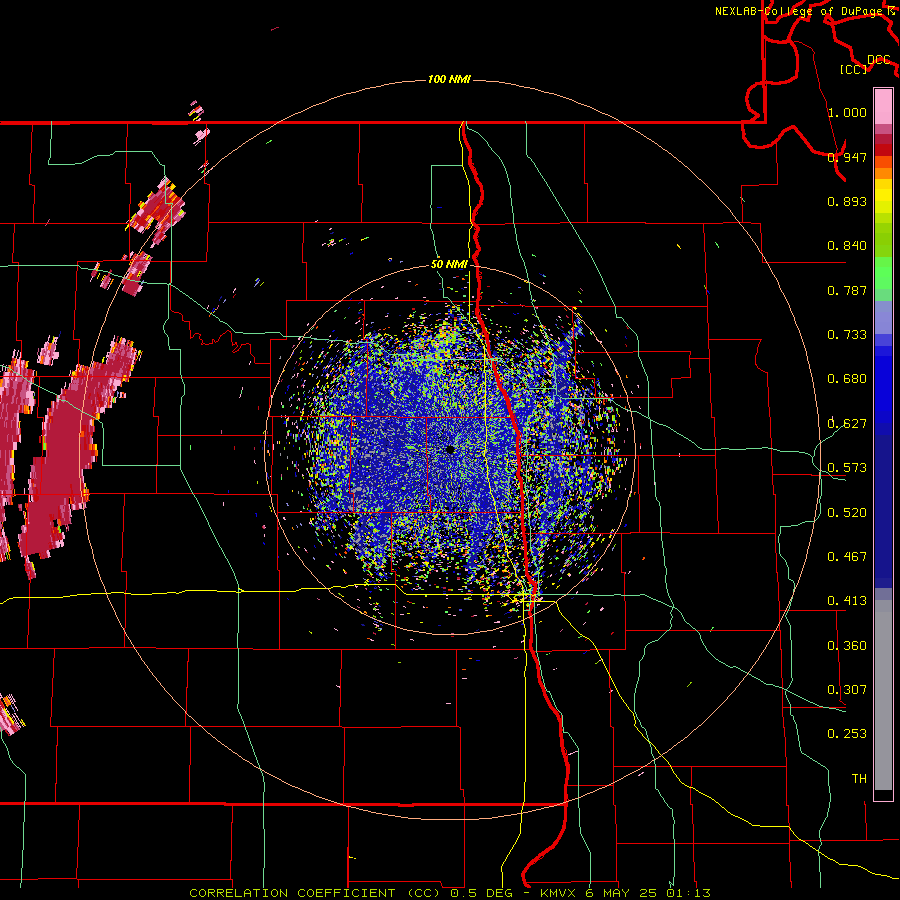Select the 0.893 scale label
This screenshot has width=900, height=900.
tap(847, 201)
